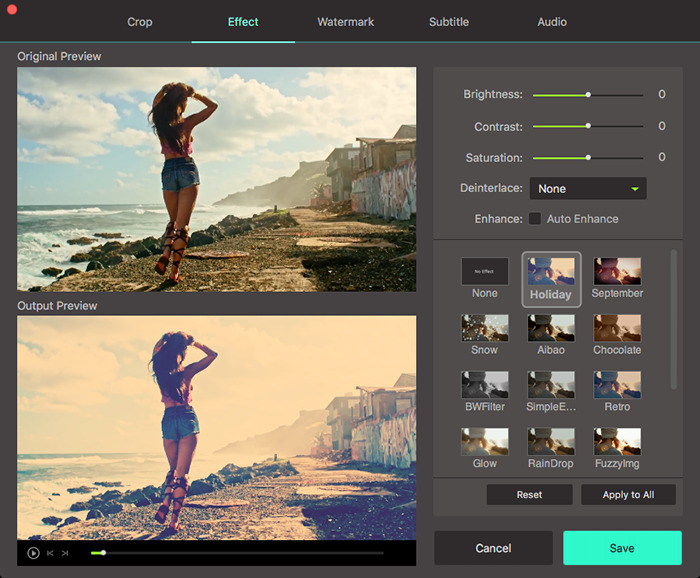This screenshot has width=700, height=578.
Task: Jump to next frame in playback bar
Action: (65, 553)
